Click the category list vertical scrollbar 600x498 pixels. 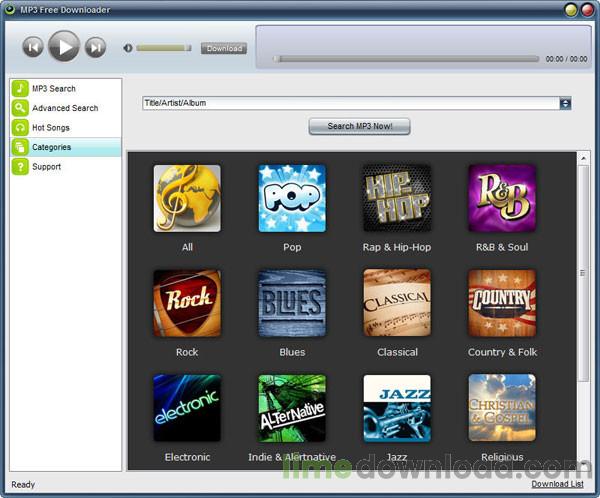point(583,273)
